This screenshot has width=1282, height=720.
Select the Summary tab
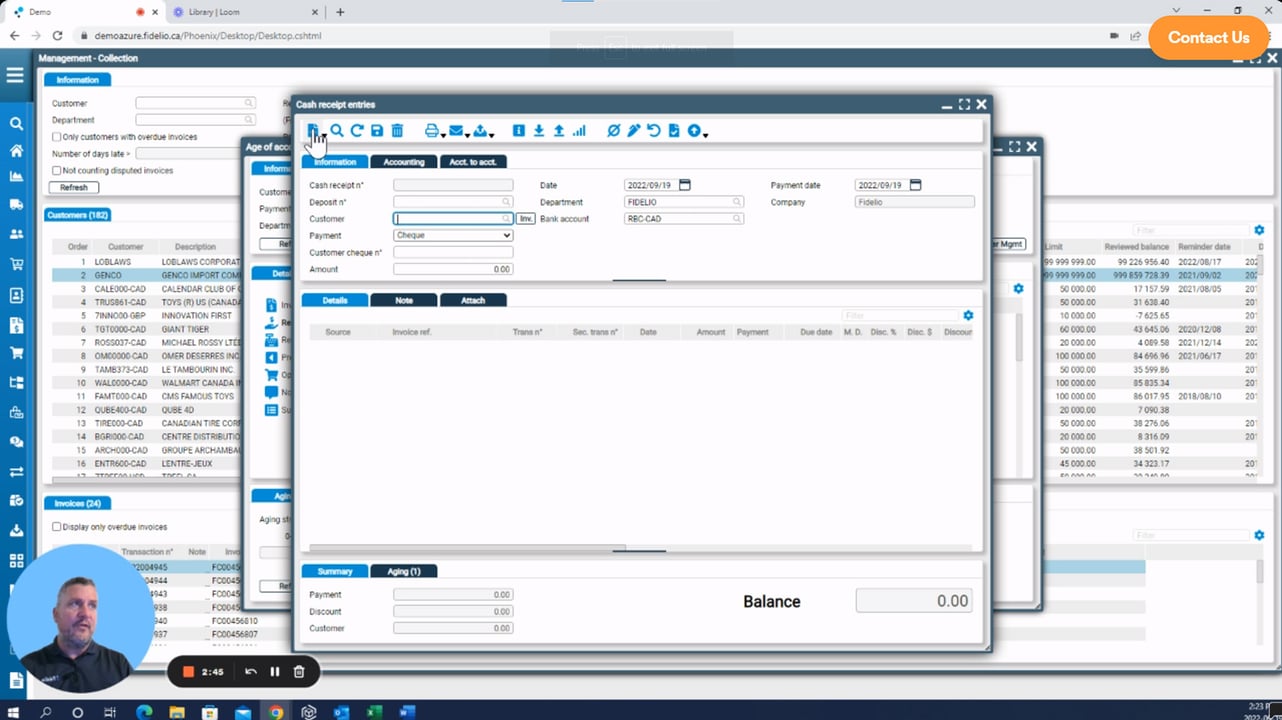(x=335, y=571)
